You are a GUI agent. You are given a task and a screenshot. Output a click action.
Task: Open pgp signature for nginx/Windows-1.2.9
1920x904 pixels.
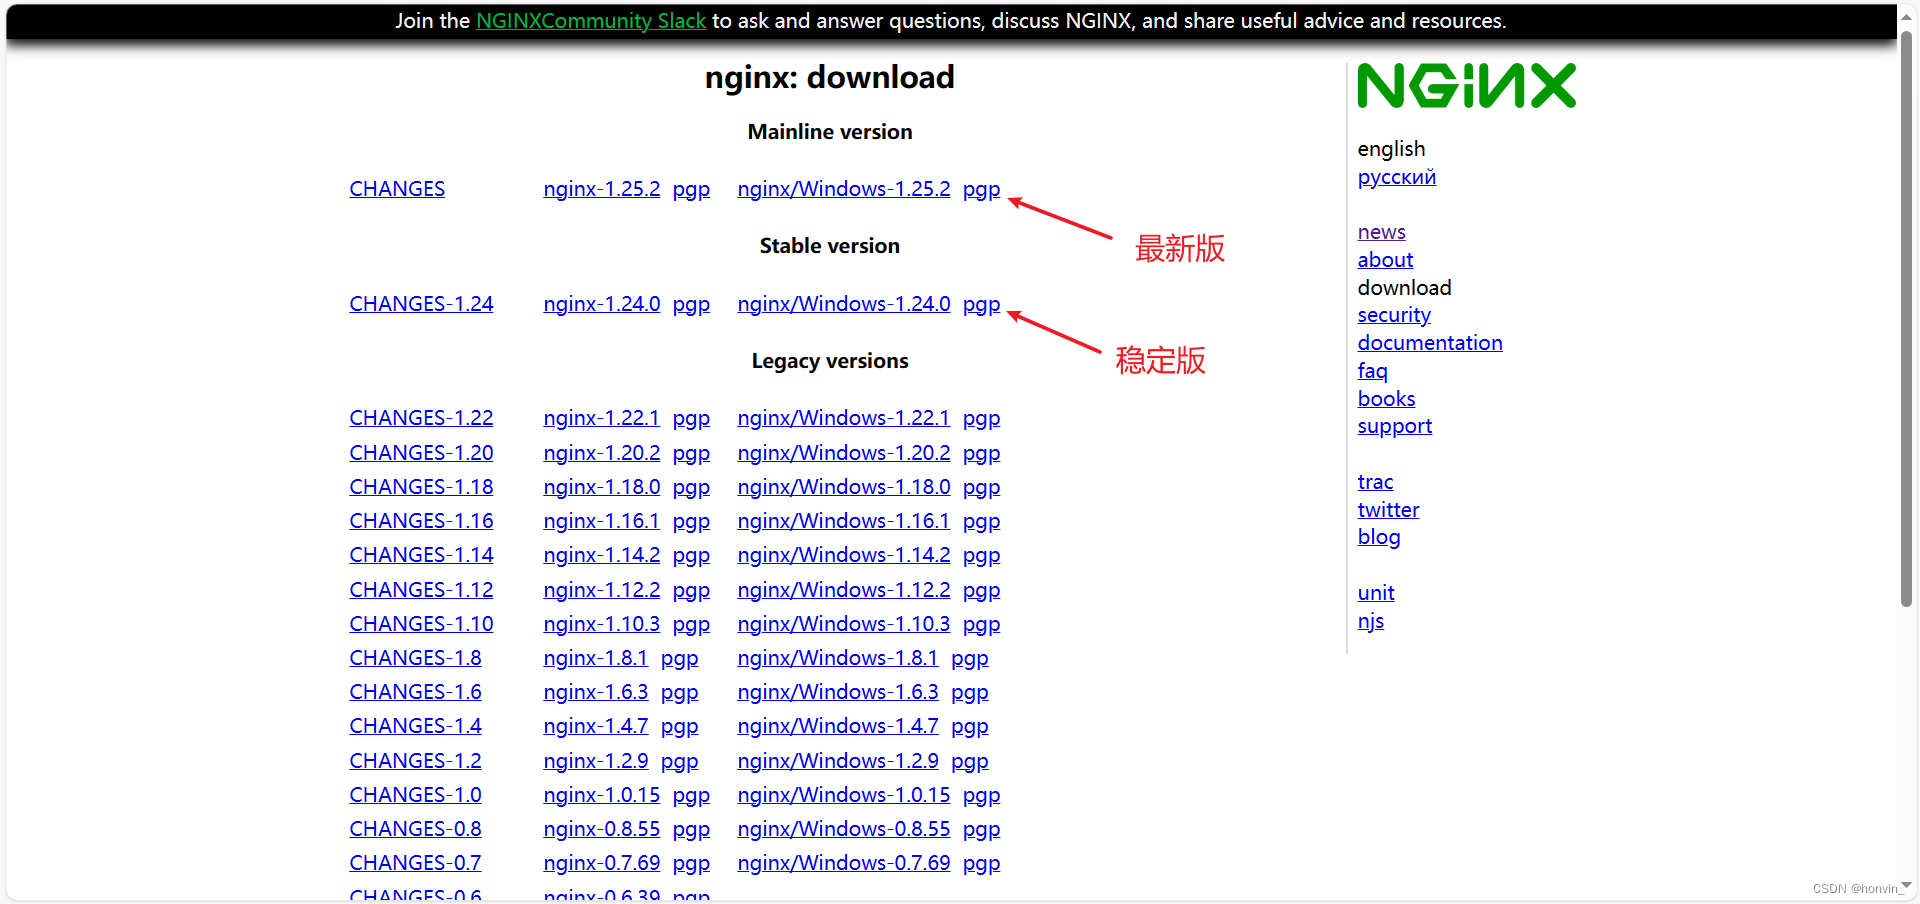point(969,762)
